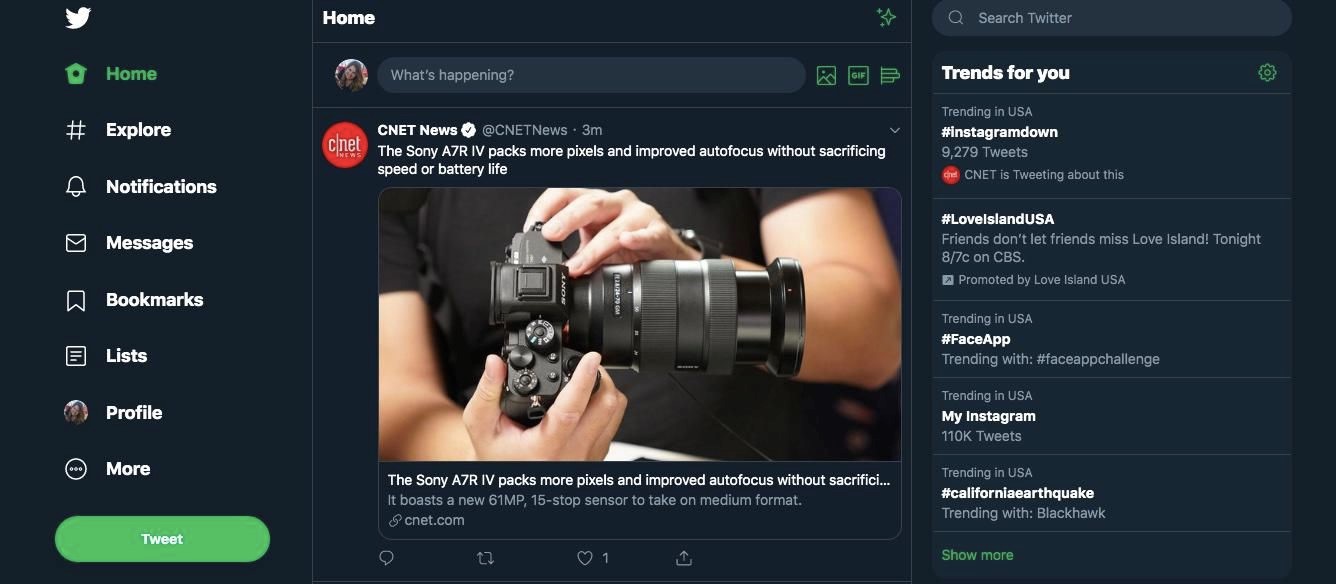Image resolution: width=1336 pixels, height=584 pixels.
Task: Reply to the CNET News tweet
Action: click(x=387, y=558)
